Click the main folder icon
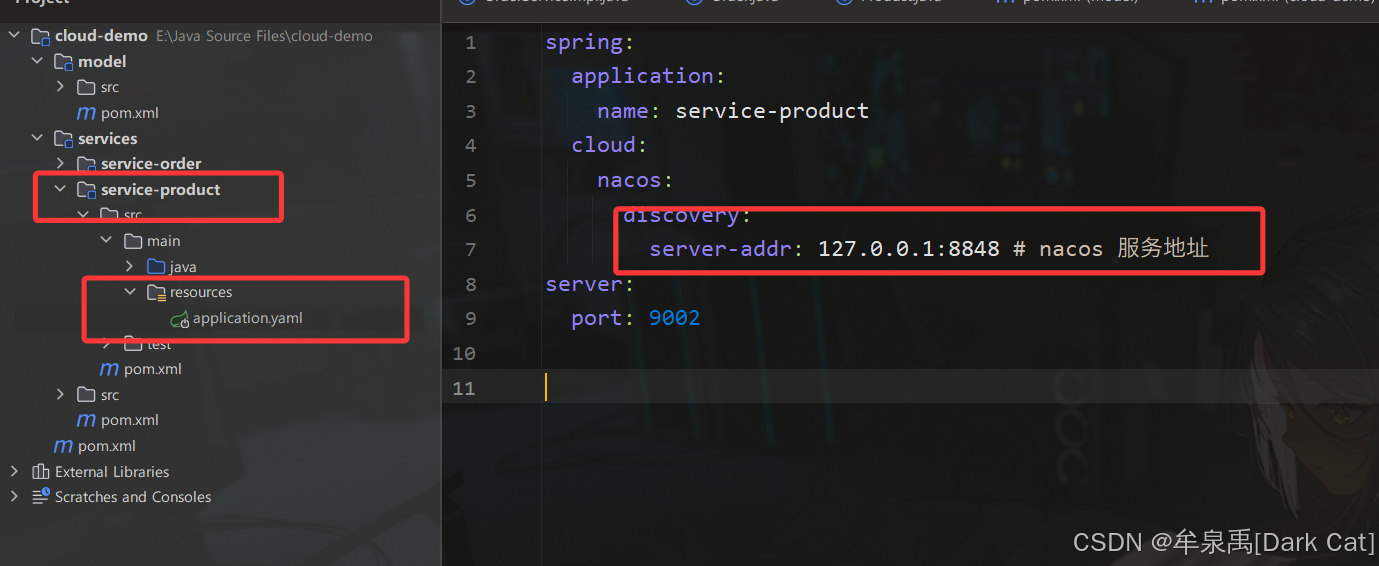Viewport: 1379px width, 566px height. [x=133, y=241]
